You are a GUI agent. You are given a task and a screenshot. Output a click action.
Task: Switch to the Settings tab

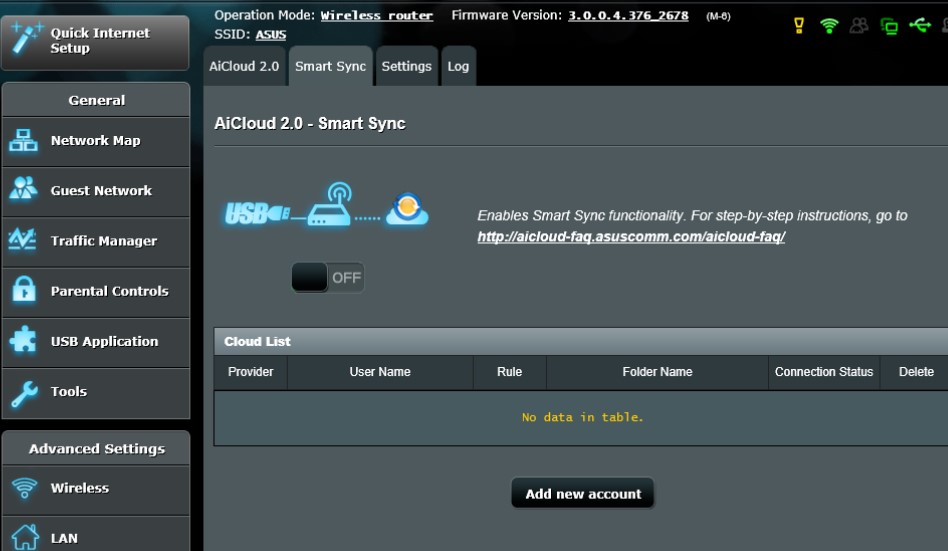[406, 66]
